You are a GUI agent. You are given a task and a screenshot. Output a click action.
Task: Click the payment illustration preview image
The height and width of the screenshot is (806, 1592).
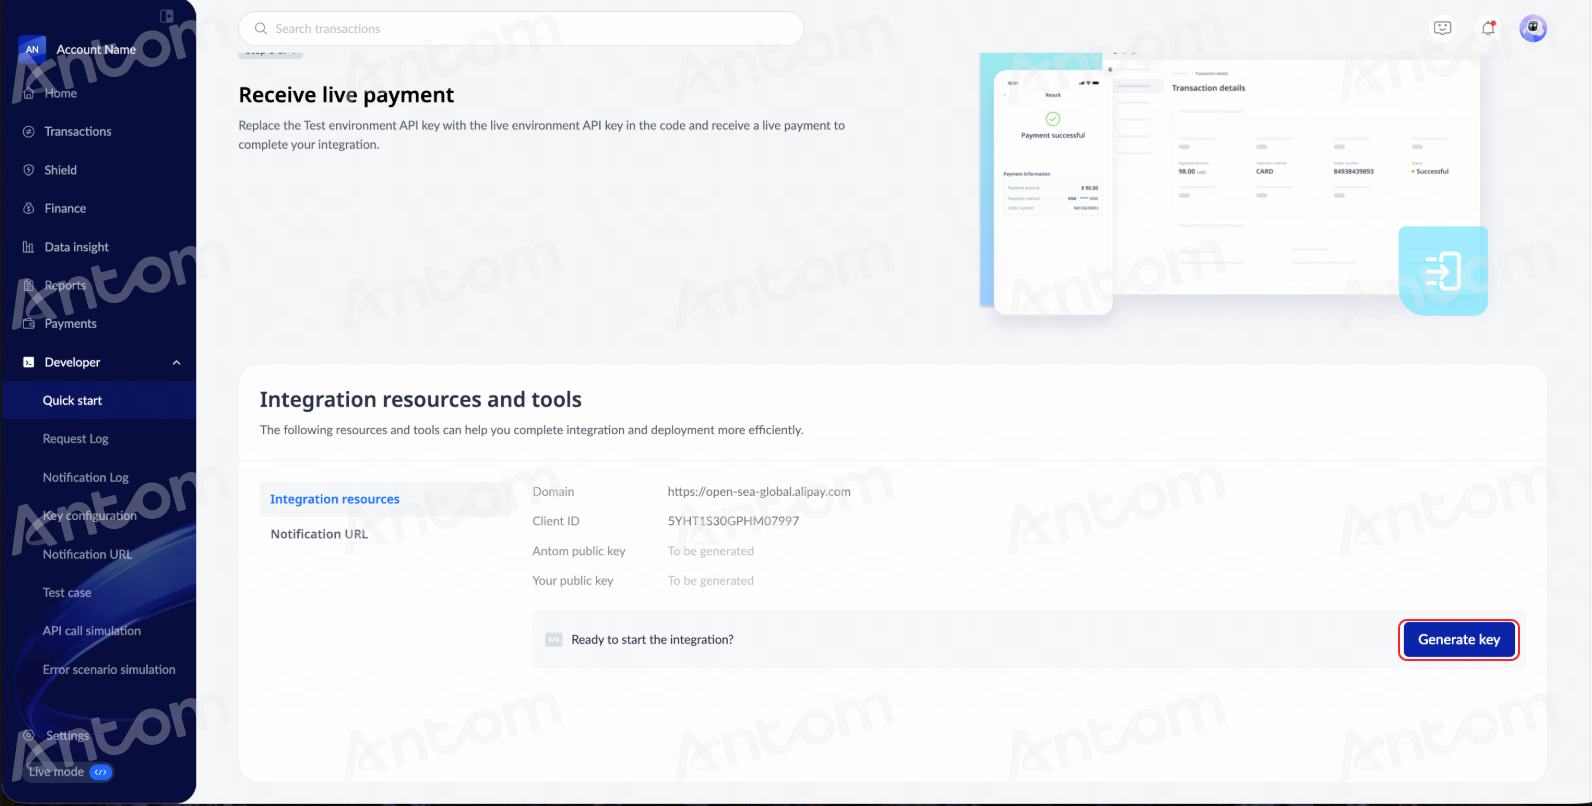tap(1233, 184)
